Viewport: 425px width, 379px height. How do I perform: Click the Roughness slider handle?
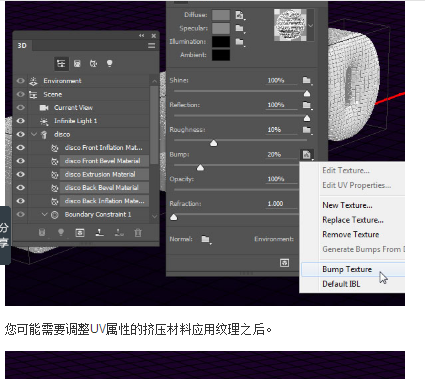point(214,143)
